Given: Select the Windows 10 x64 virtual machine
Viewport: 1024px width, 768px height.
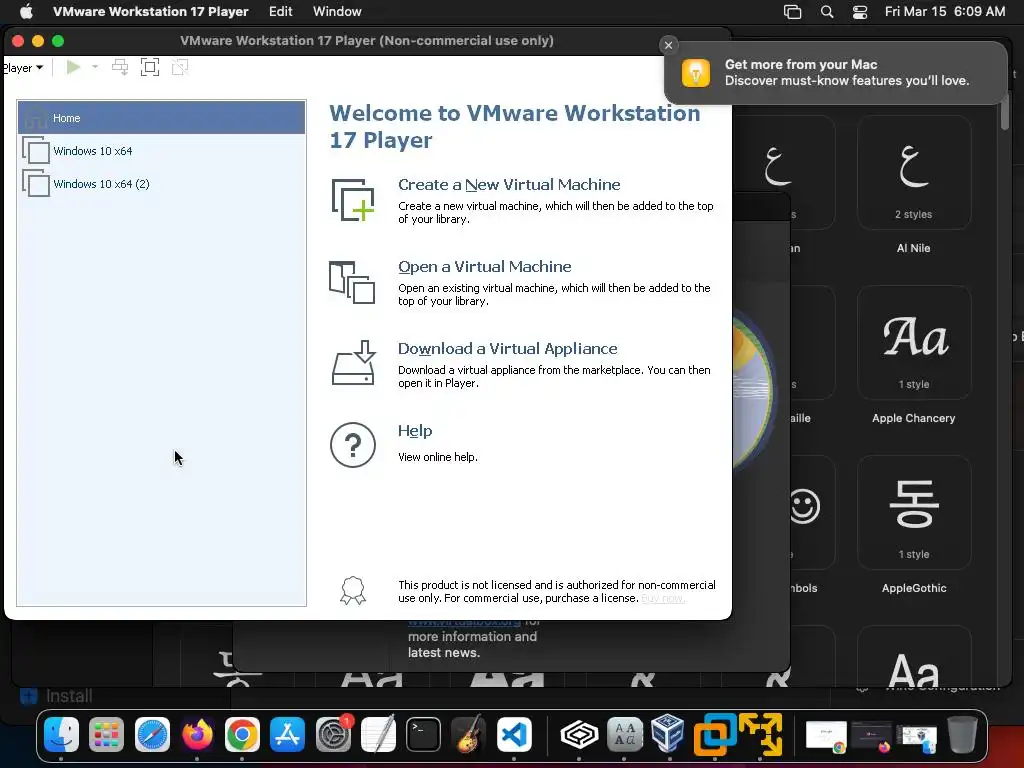Looking at the screenshot, I should pyautogui.click(x=161, y=151).
